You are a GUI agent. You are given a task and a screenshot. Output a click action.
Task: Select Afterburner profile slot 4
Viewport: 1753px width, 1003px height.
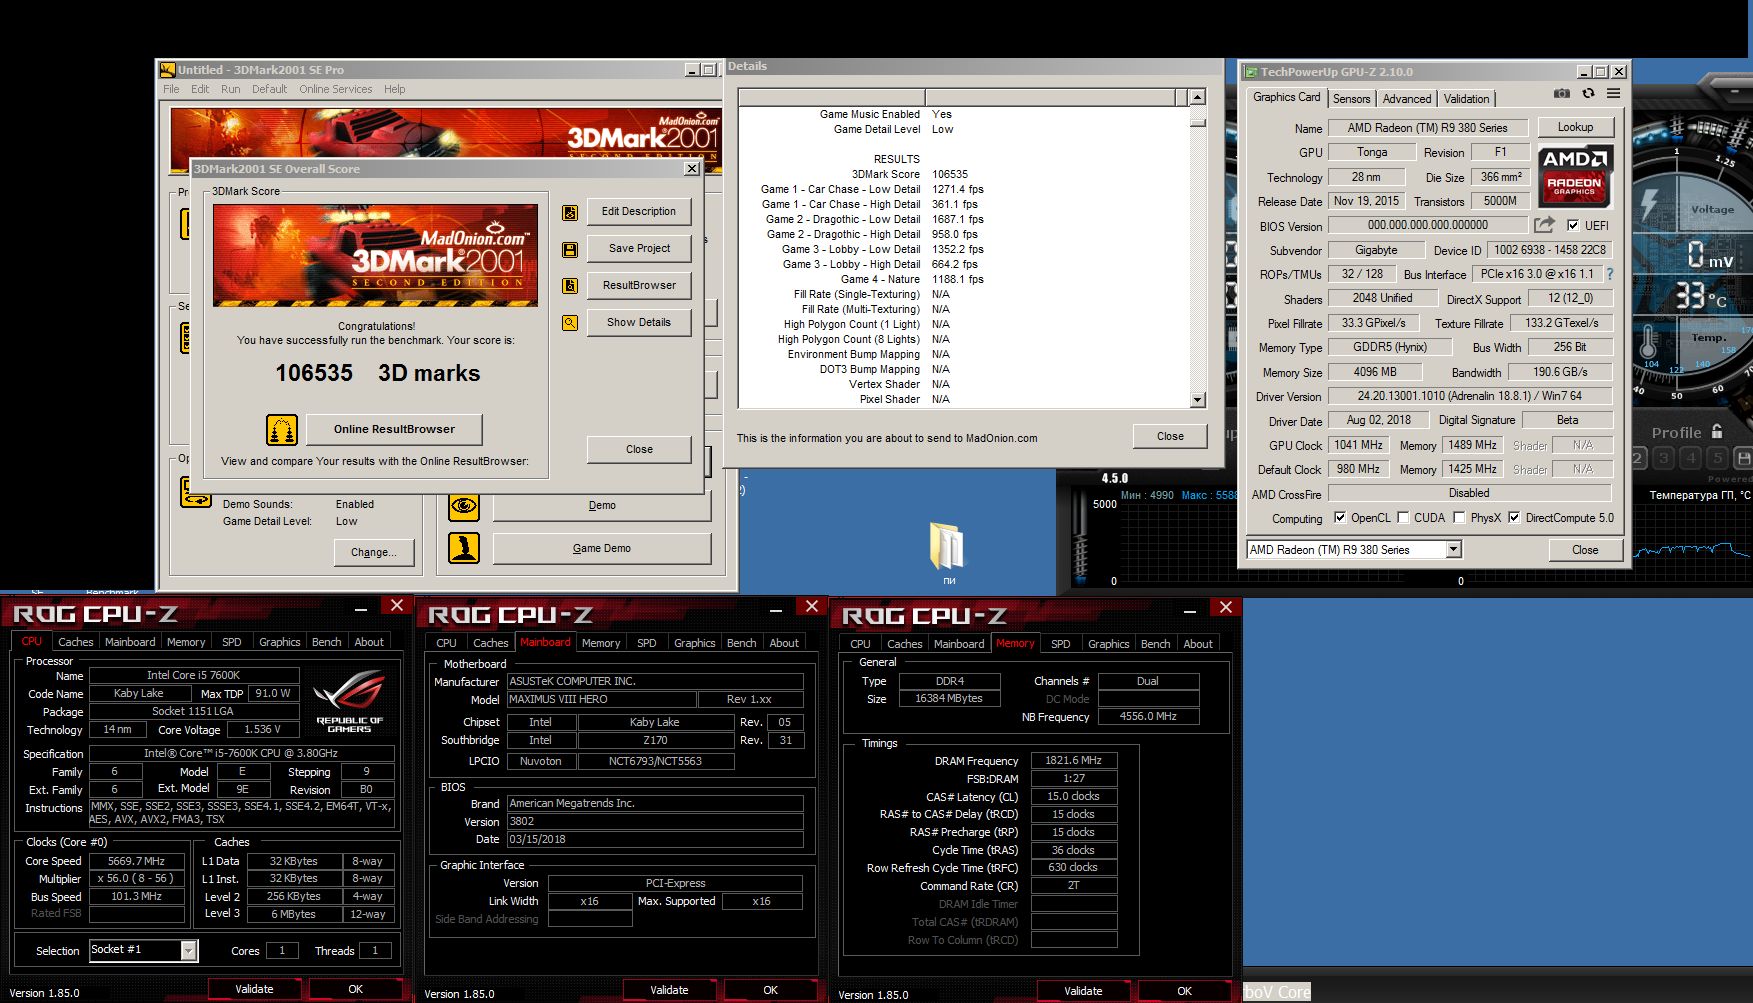(1691, 458)
